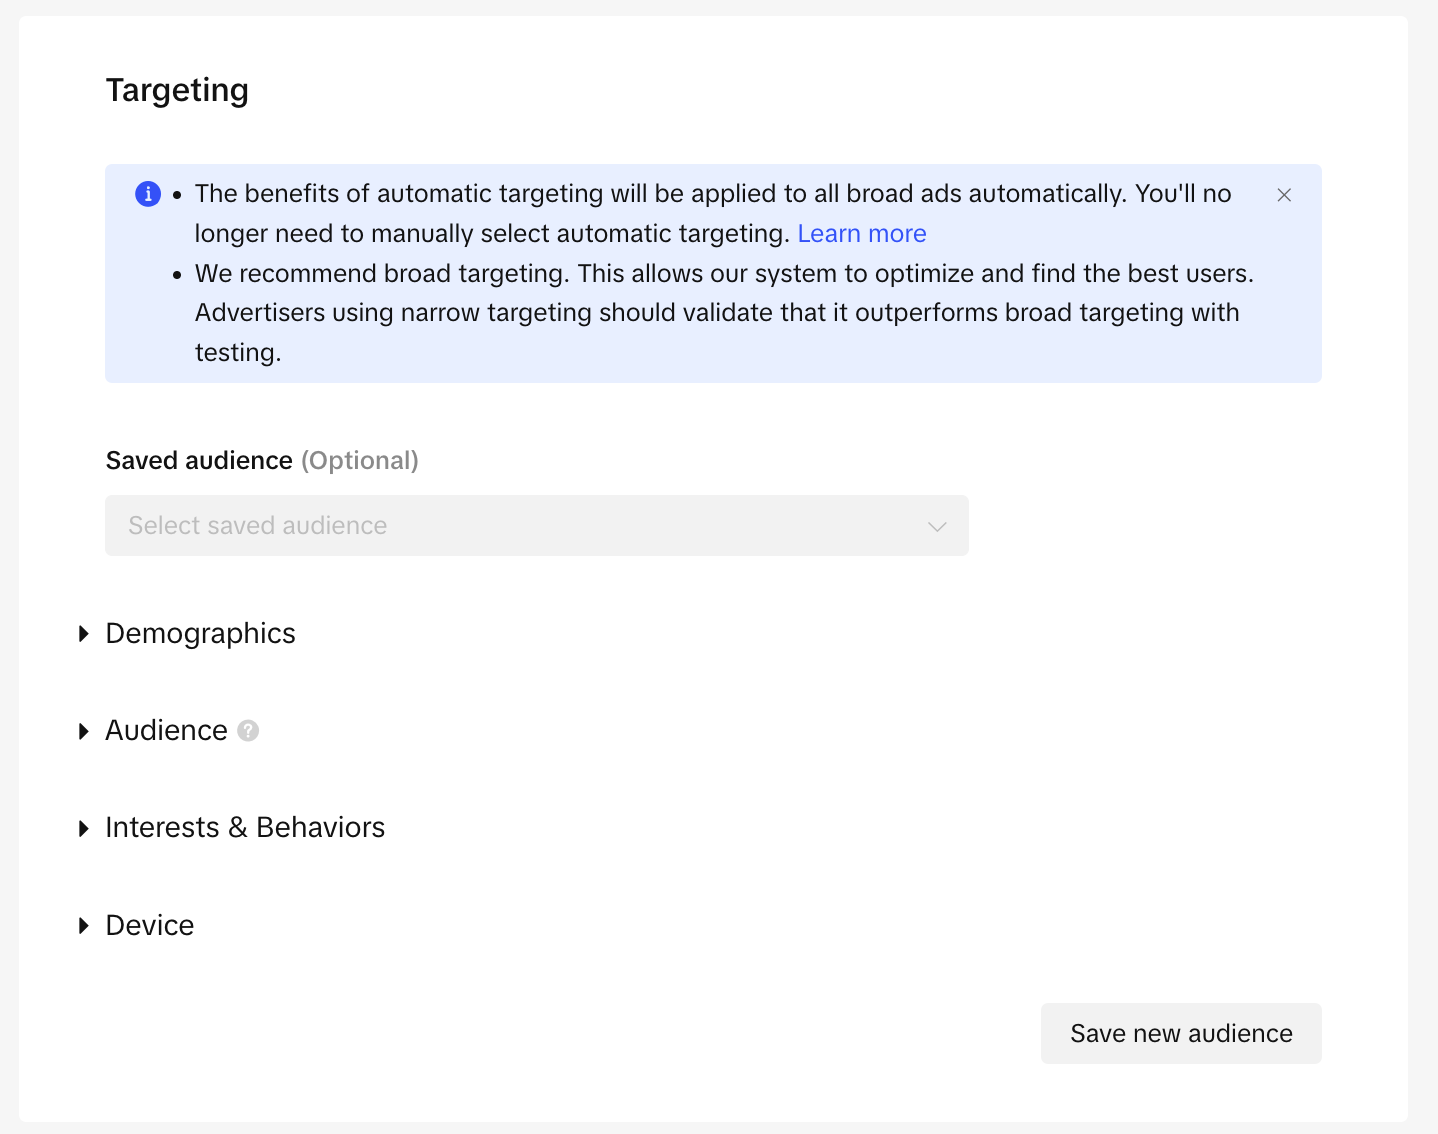This screenshot has height=1134, width=1438.
Task: Click the question mark help icon beside Audience
Action: [x=248, y=731]
